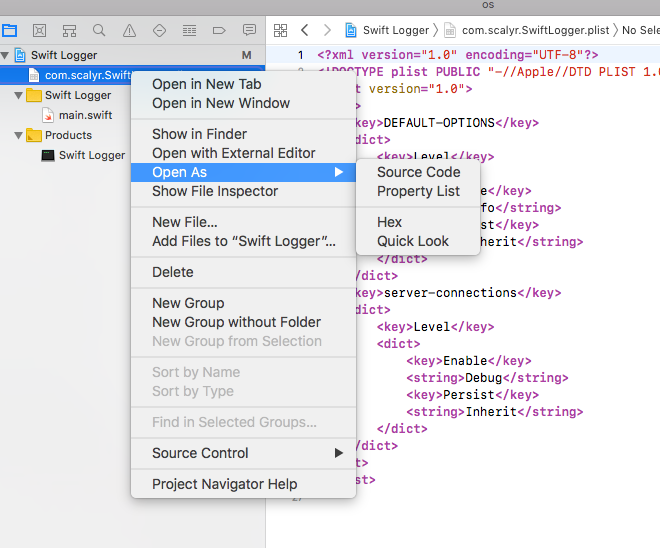
Task: Choose Property List from Open As submenu
Action: pyautogui.click(x=418, y=191)
